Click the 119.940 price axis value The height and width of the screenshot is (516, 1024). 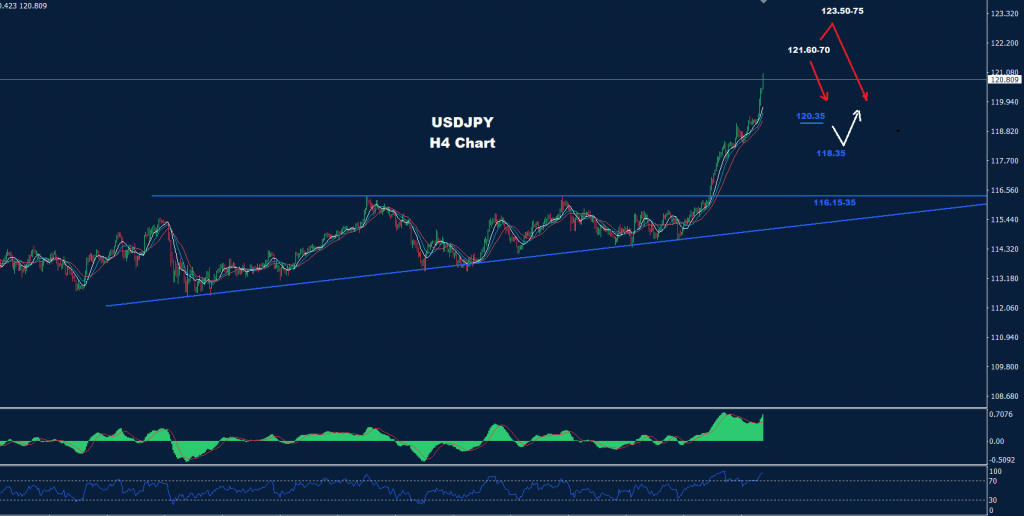point(1005,102)
